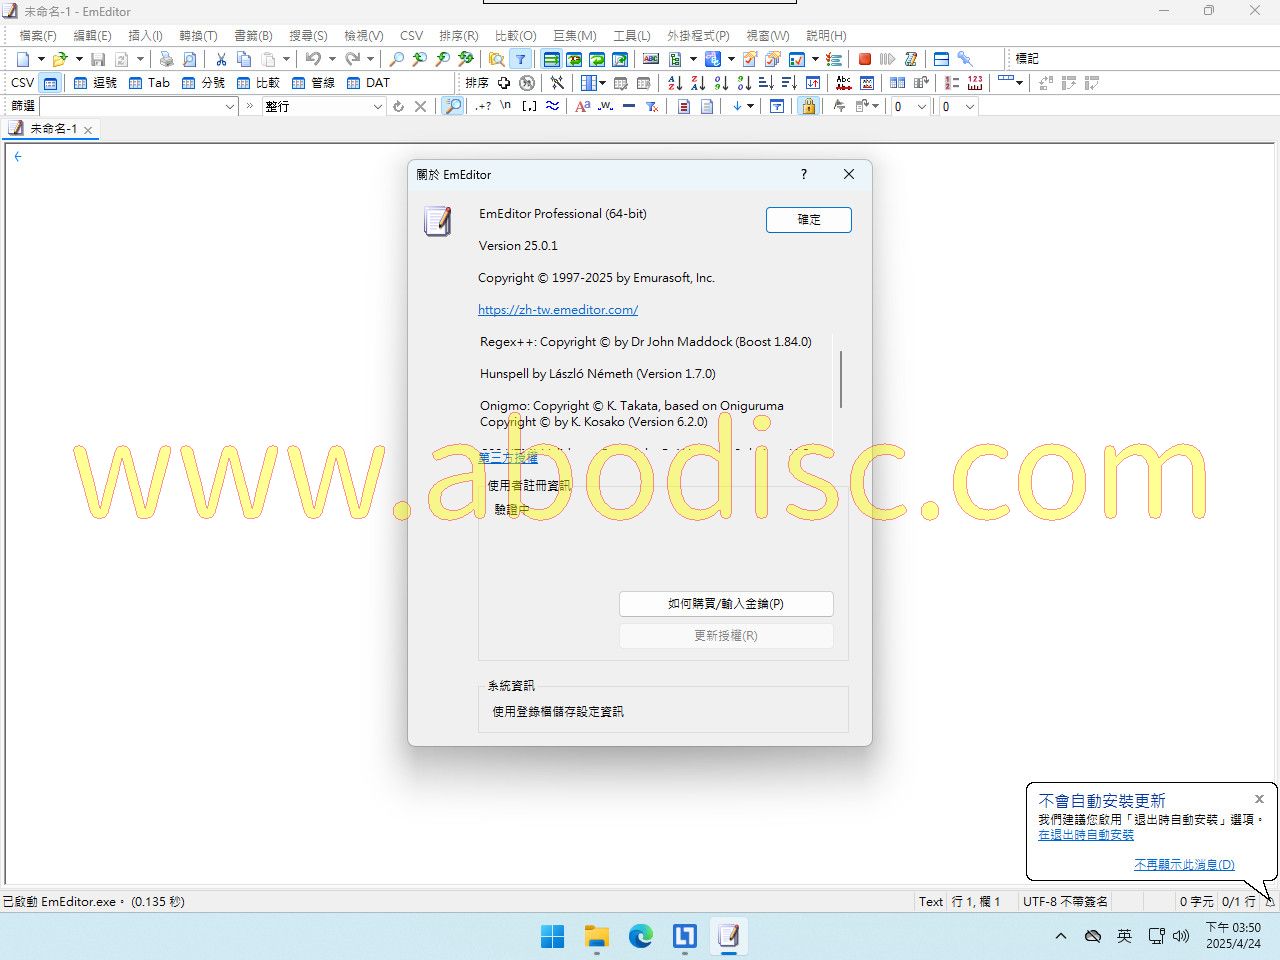Click the blue bookmark dash icon
Image resolution: width=1280 pixels, height=960 pixels.
click(x=629, y=106)
